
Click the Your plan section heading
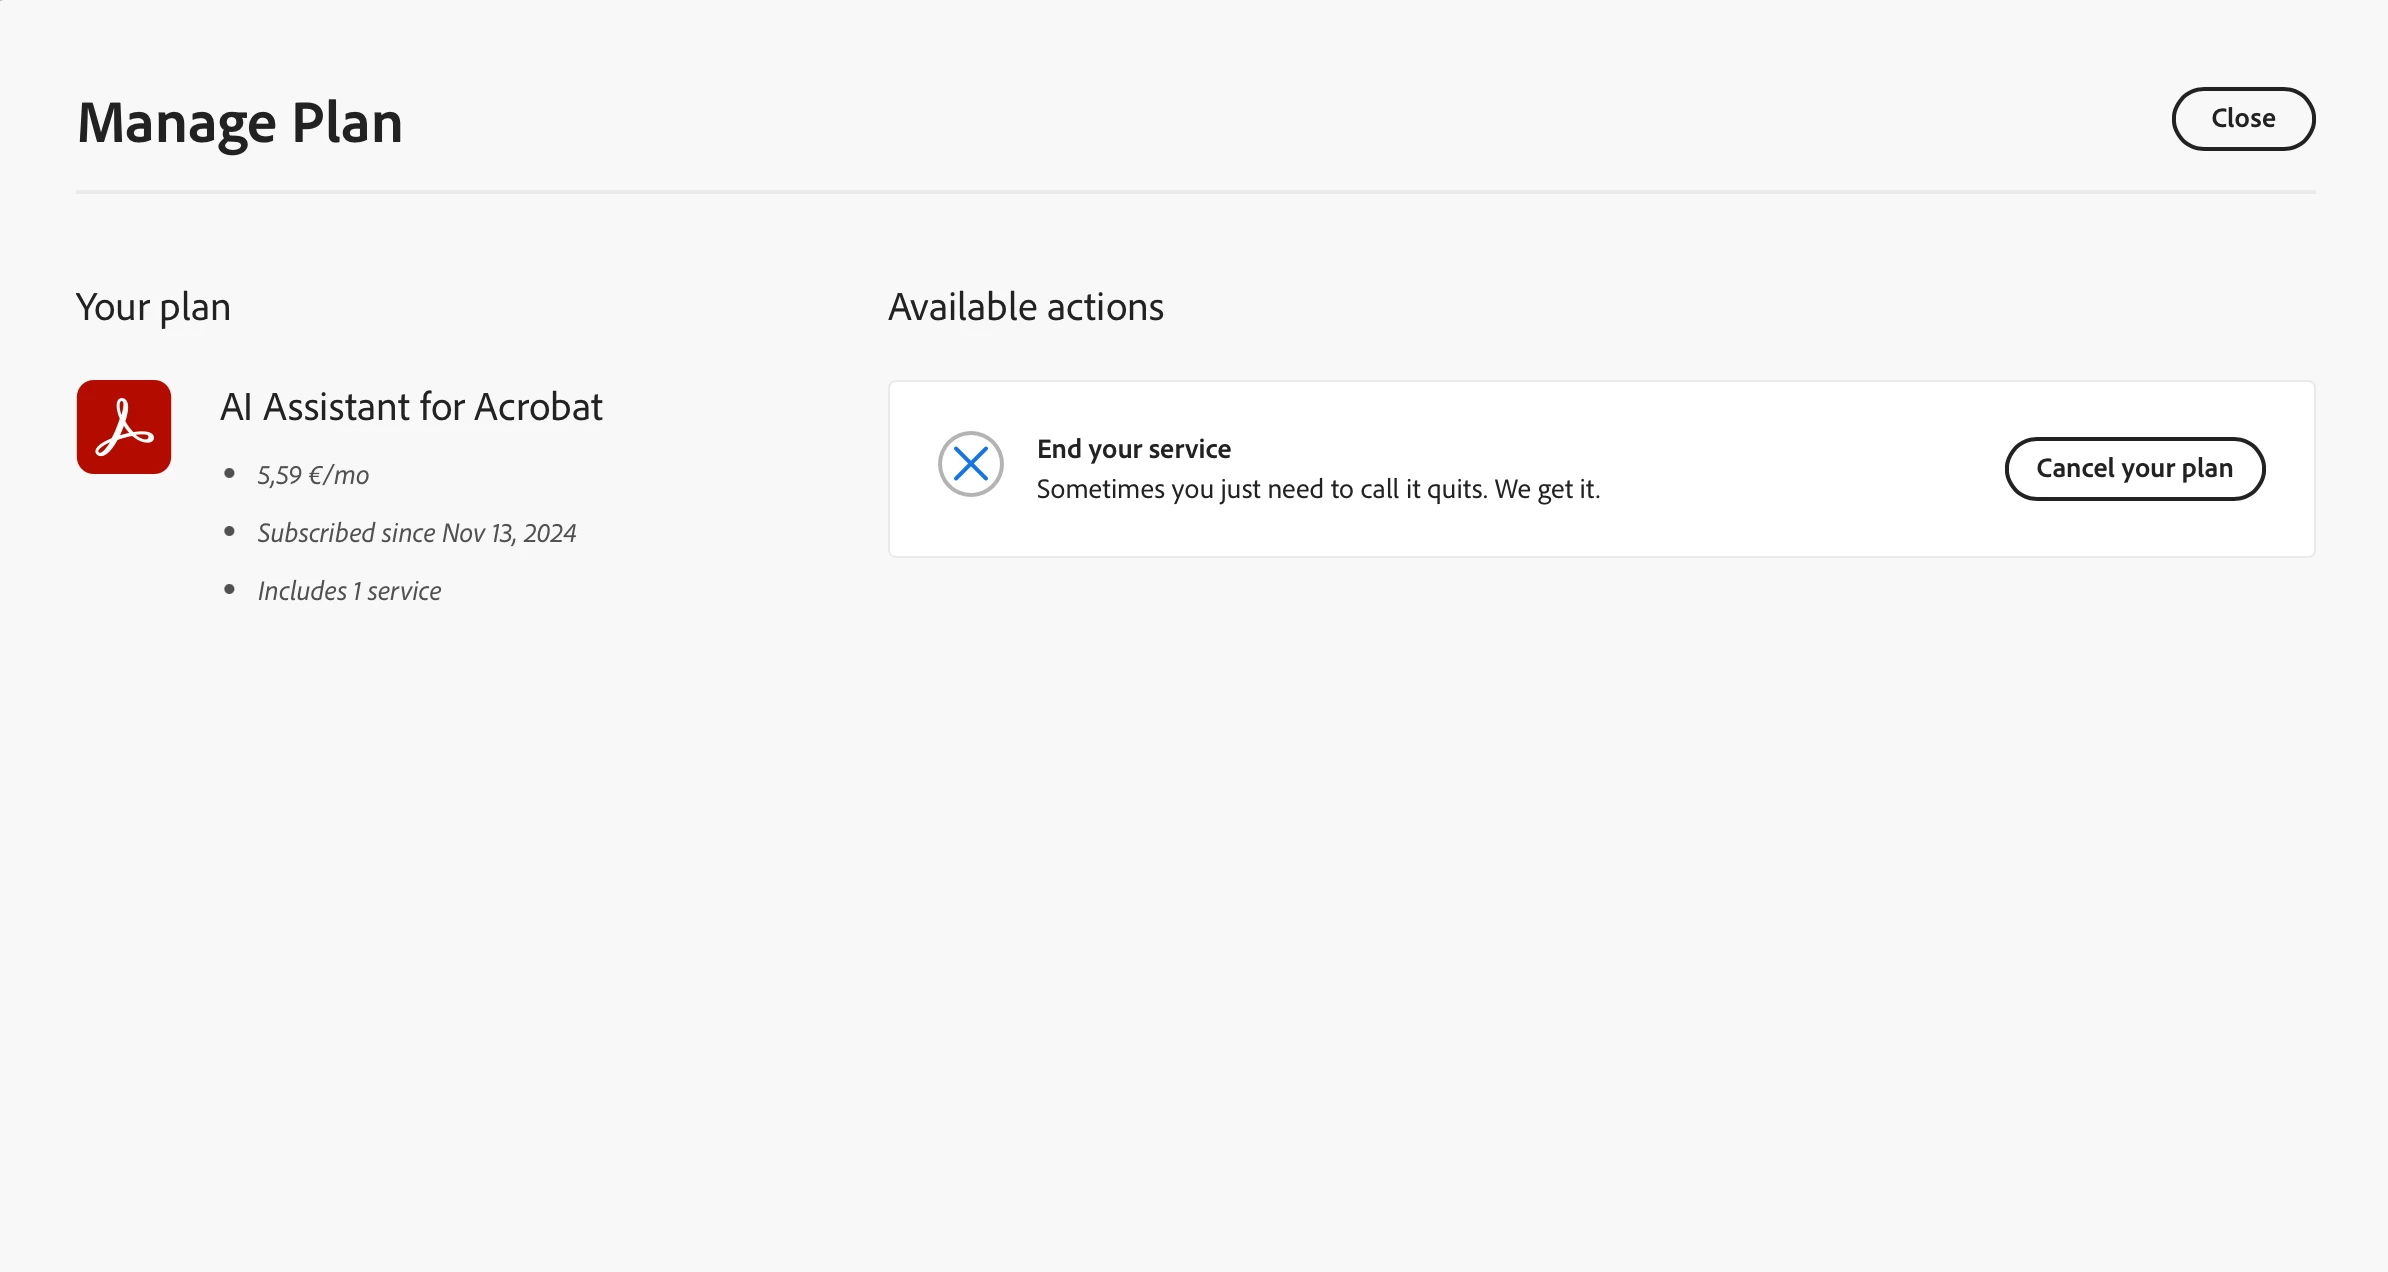[153, 307]
